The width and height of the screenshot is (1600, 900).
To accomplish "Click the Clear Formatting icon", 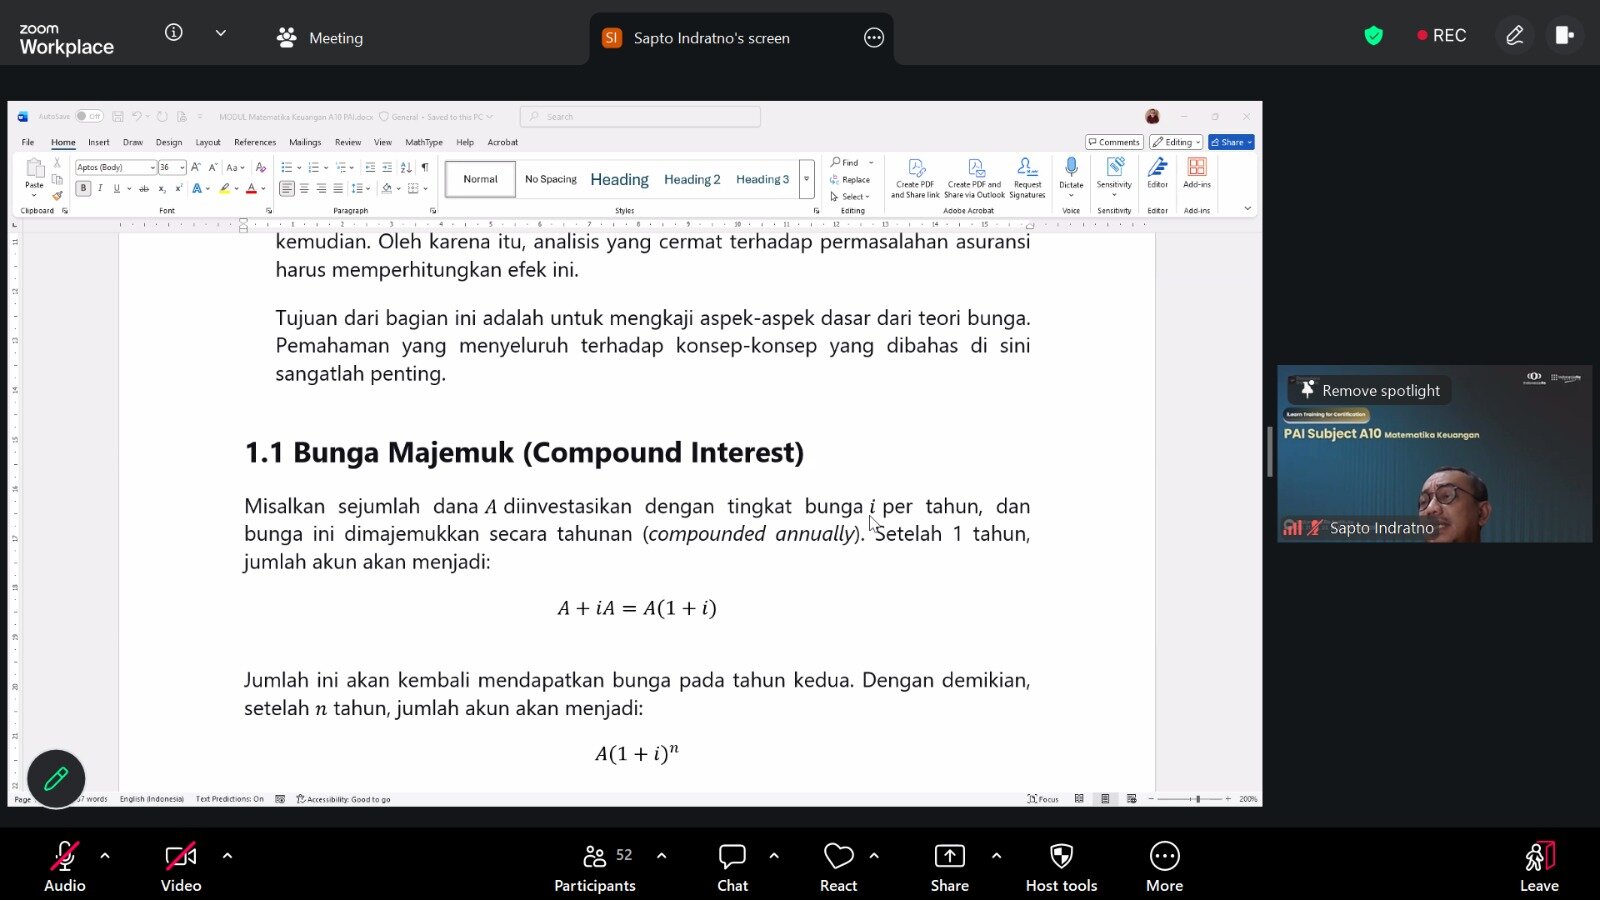I will 261,167.
